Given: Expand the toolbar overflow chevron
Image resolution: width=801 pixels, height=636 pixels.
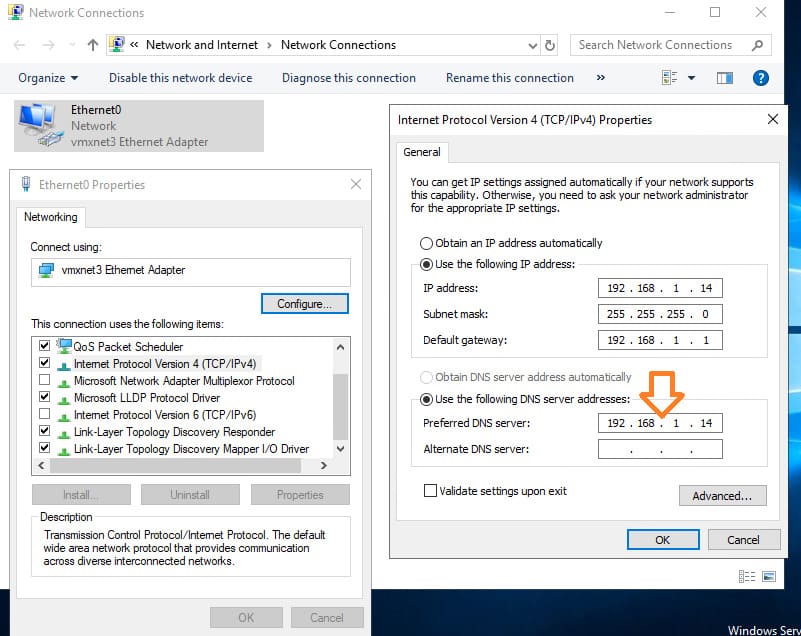Looking at the screenshot, I should click(x=600, y=78).
